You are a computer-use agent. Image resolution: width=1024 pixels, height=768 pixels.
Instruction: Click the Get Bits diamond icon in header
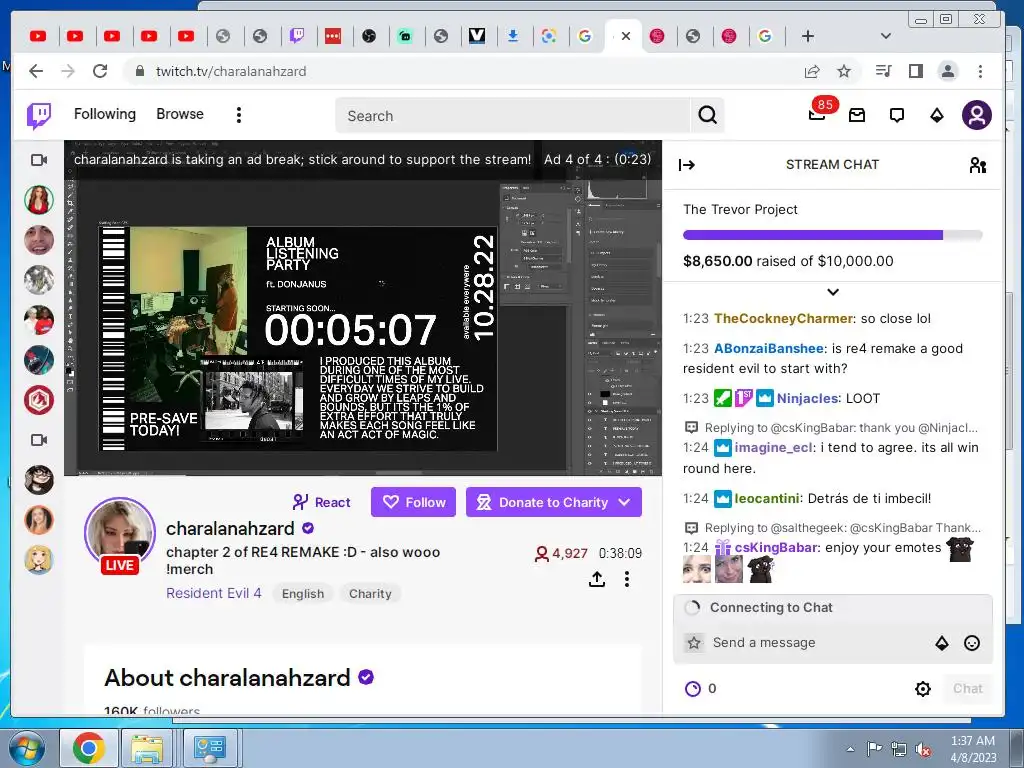click(x=936, y=116)
